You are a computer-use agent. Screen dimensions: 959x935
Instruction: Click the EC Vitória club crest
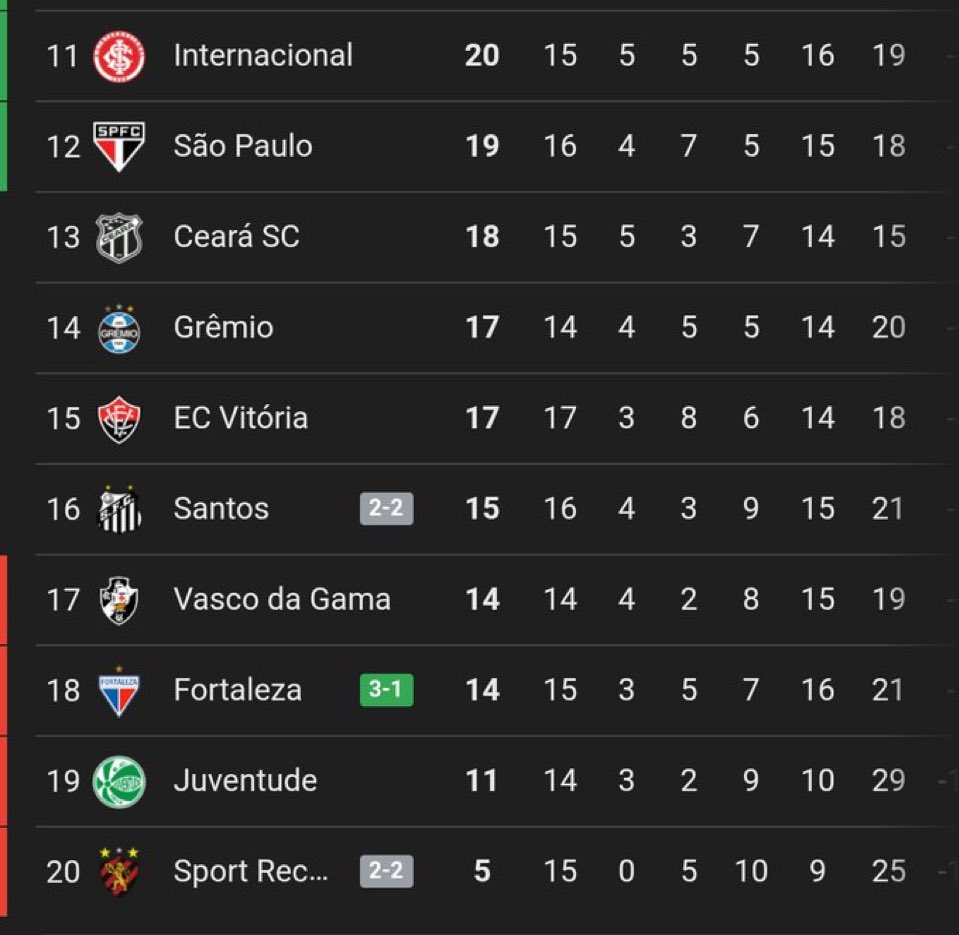119,418
